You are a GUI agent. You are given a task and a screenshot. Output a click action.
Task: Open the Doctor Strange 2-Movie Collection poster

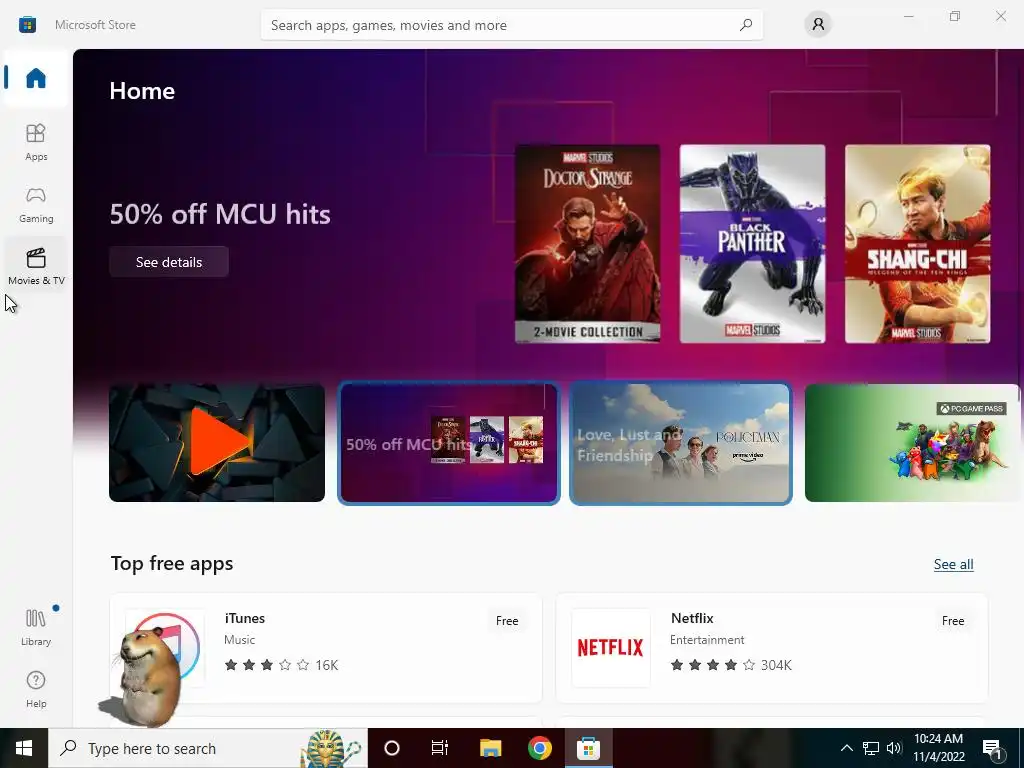588,244
